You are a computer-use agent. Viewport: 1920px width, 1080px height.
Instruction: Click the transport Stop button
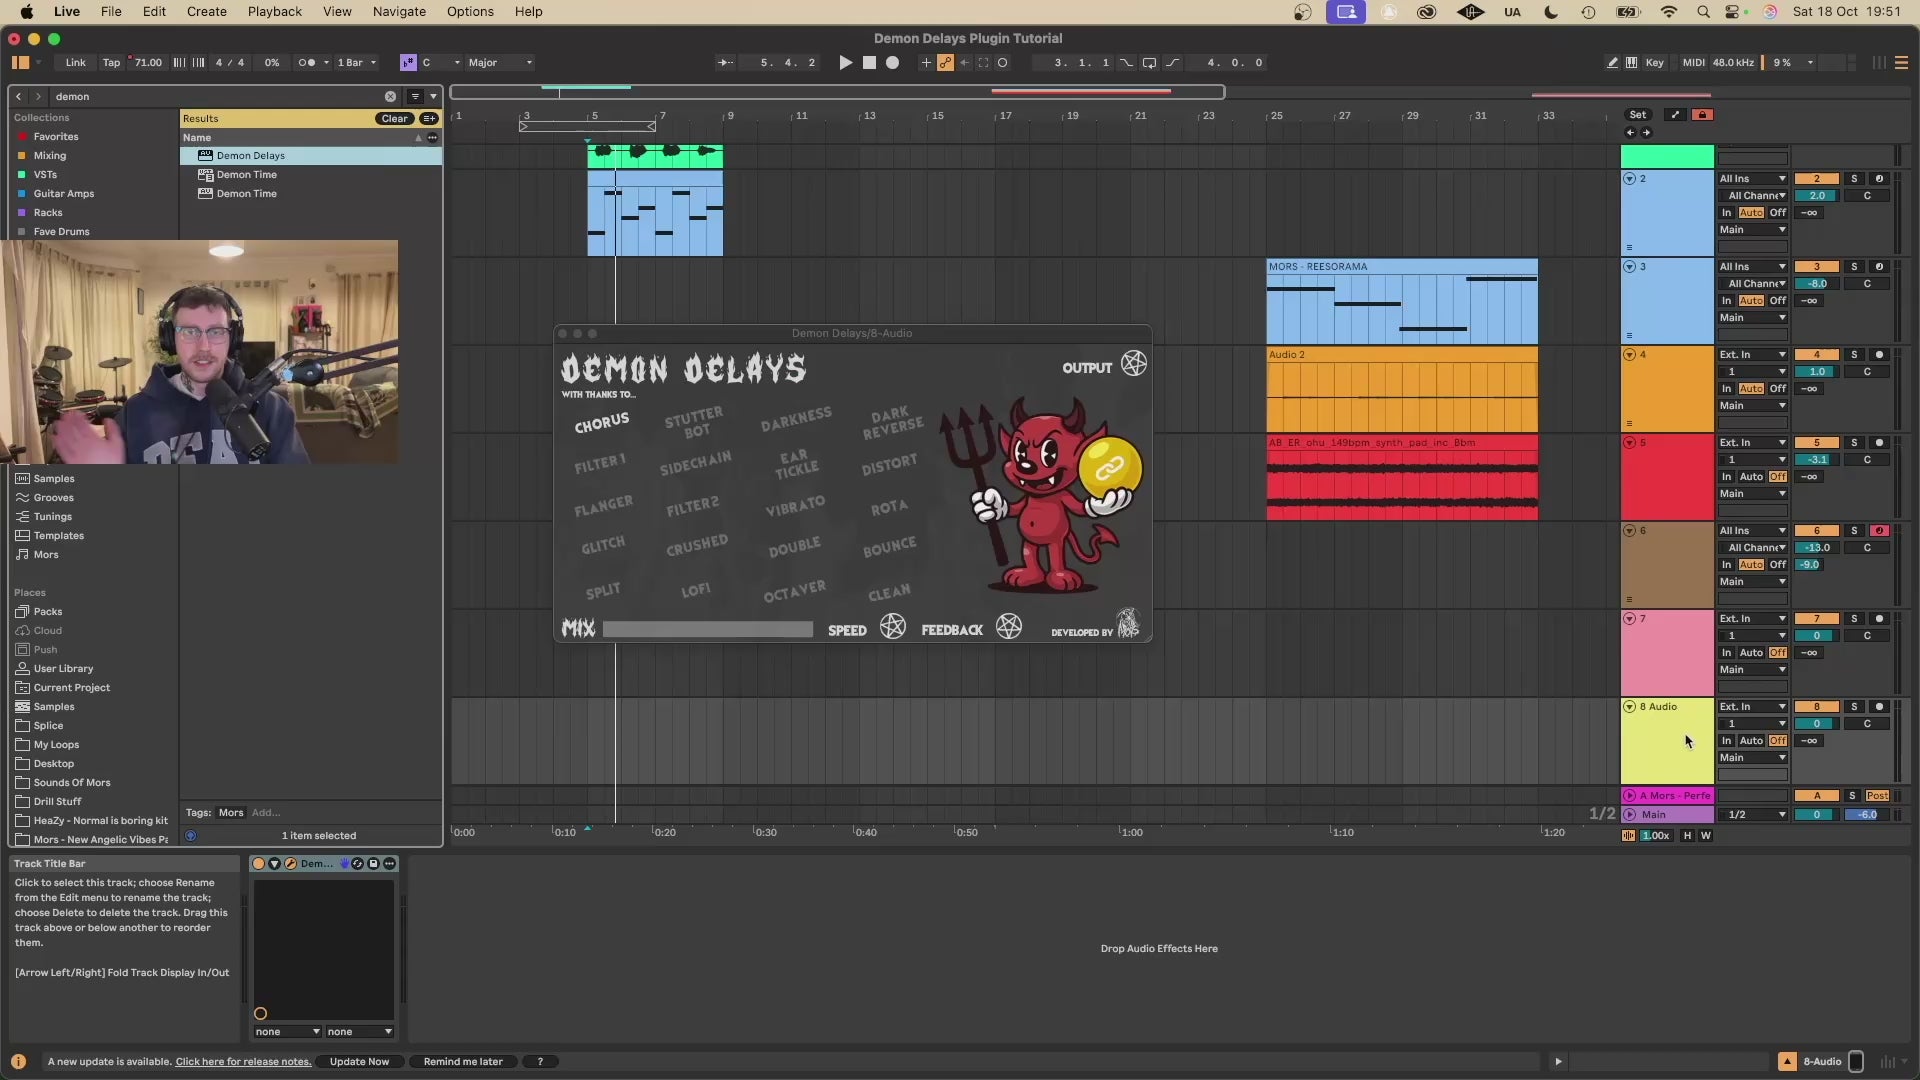[x=869, y=62]
